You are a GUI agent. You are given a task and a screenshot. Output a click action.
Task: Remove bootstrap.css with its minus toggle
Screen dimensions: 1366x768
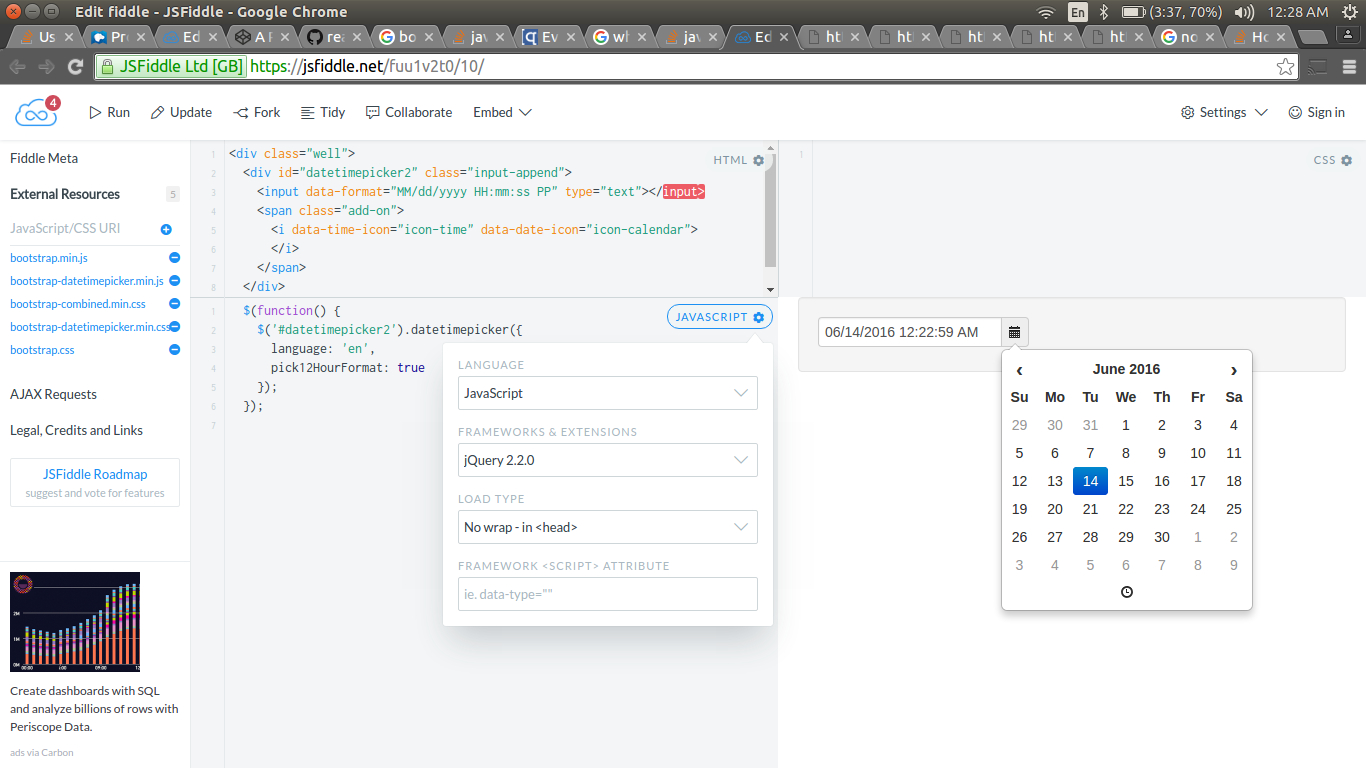[x=174, y=349]
